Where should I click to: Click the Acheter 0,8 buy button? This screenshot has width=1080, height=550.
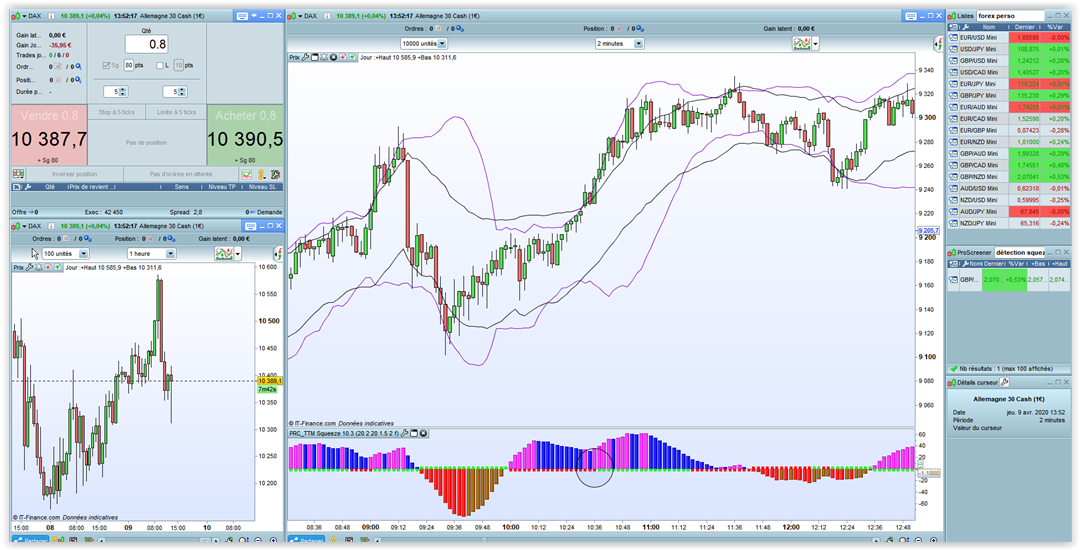(245, 135)
